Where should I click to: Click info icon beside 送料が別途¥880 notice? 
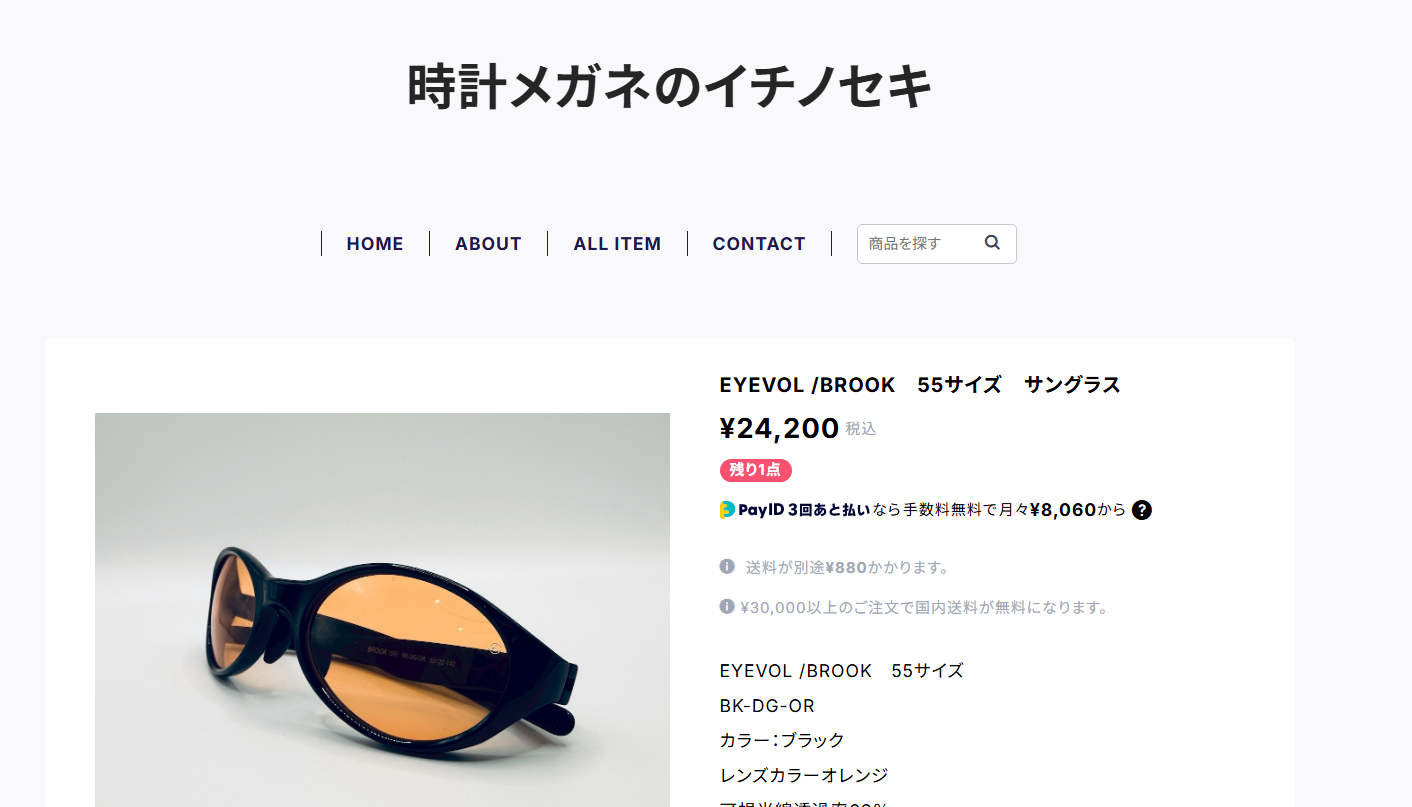[727, 566]
